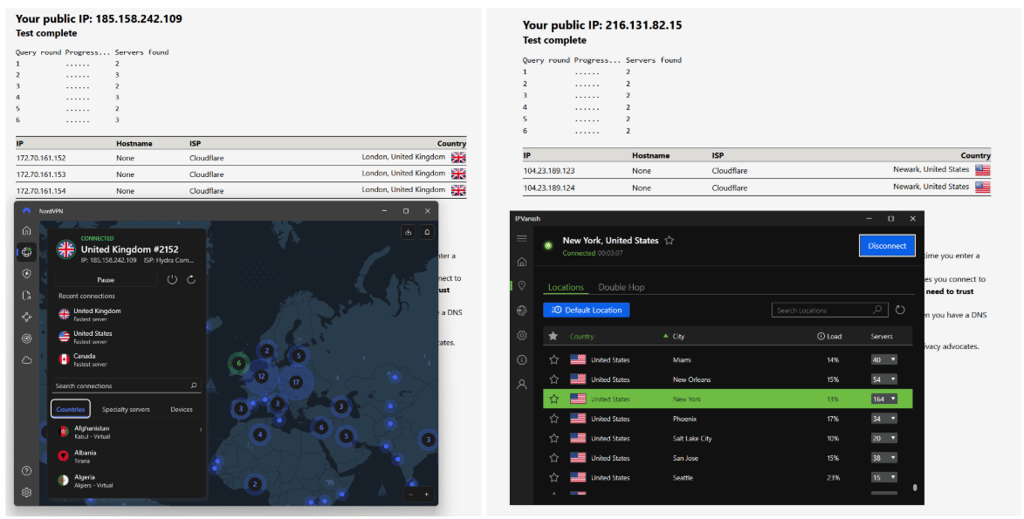Click NordVPN Pause button
The image size is (1024, 519).
pyautogui.click(x=106, y=279)
